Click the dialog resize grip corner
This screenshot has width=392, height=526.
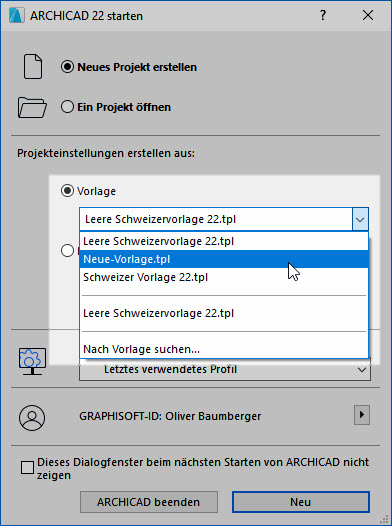[385, 520]
